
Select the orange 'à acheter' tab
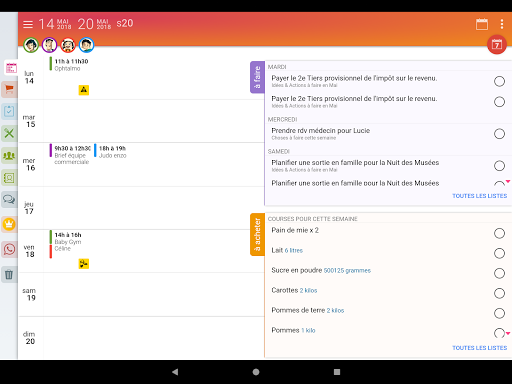[257, 235]
